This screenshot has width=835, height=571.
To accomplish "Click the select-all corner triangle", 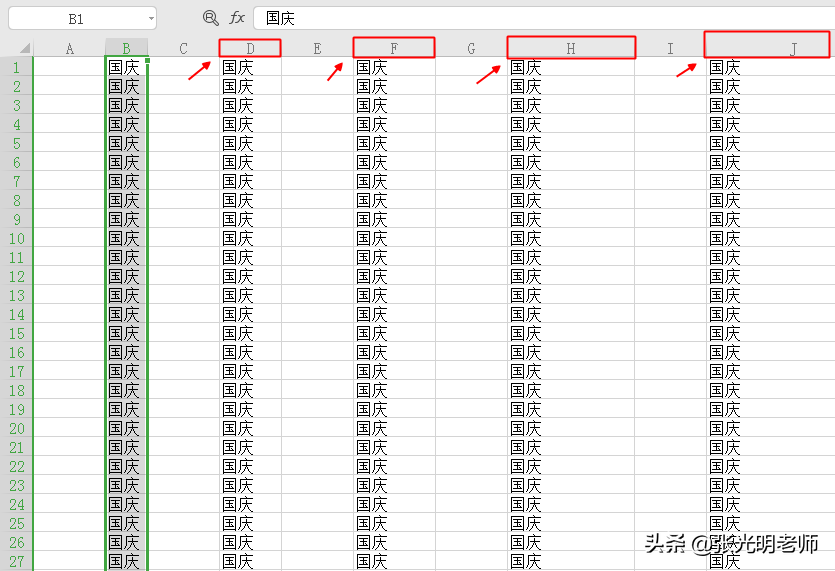I will [24, 48].
